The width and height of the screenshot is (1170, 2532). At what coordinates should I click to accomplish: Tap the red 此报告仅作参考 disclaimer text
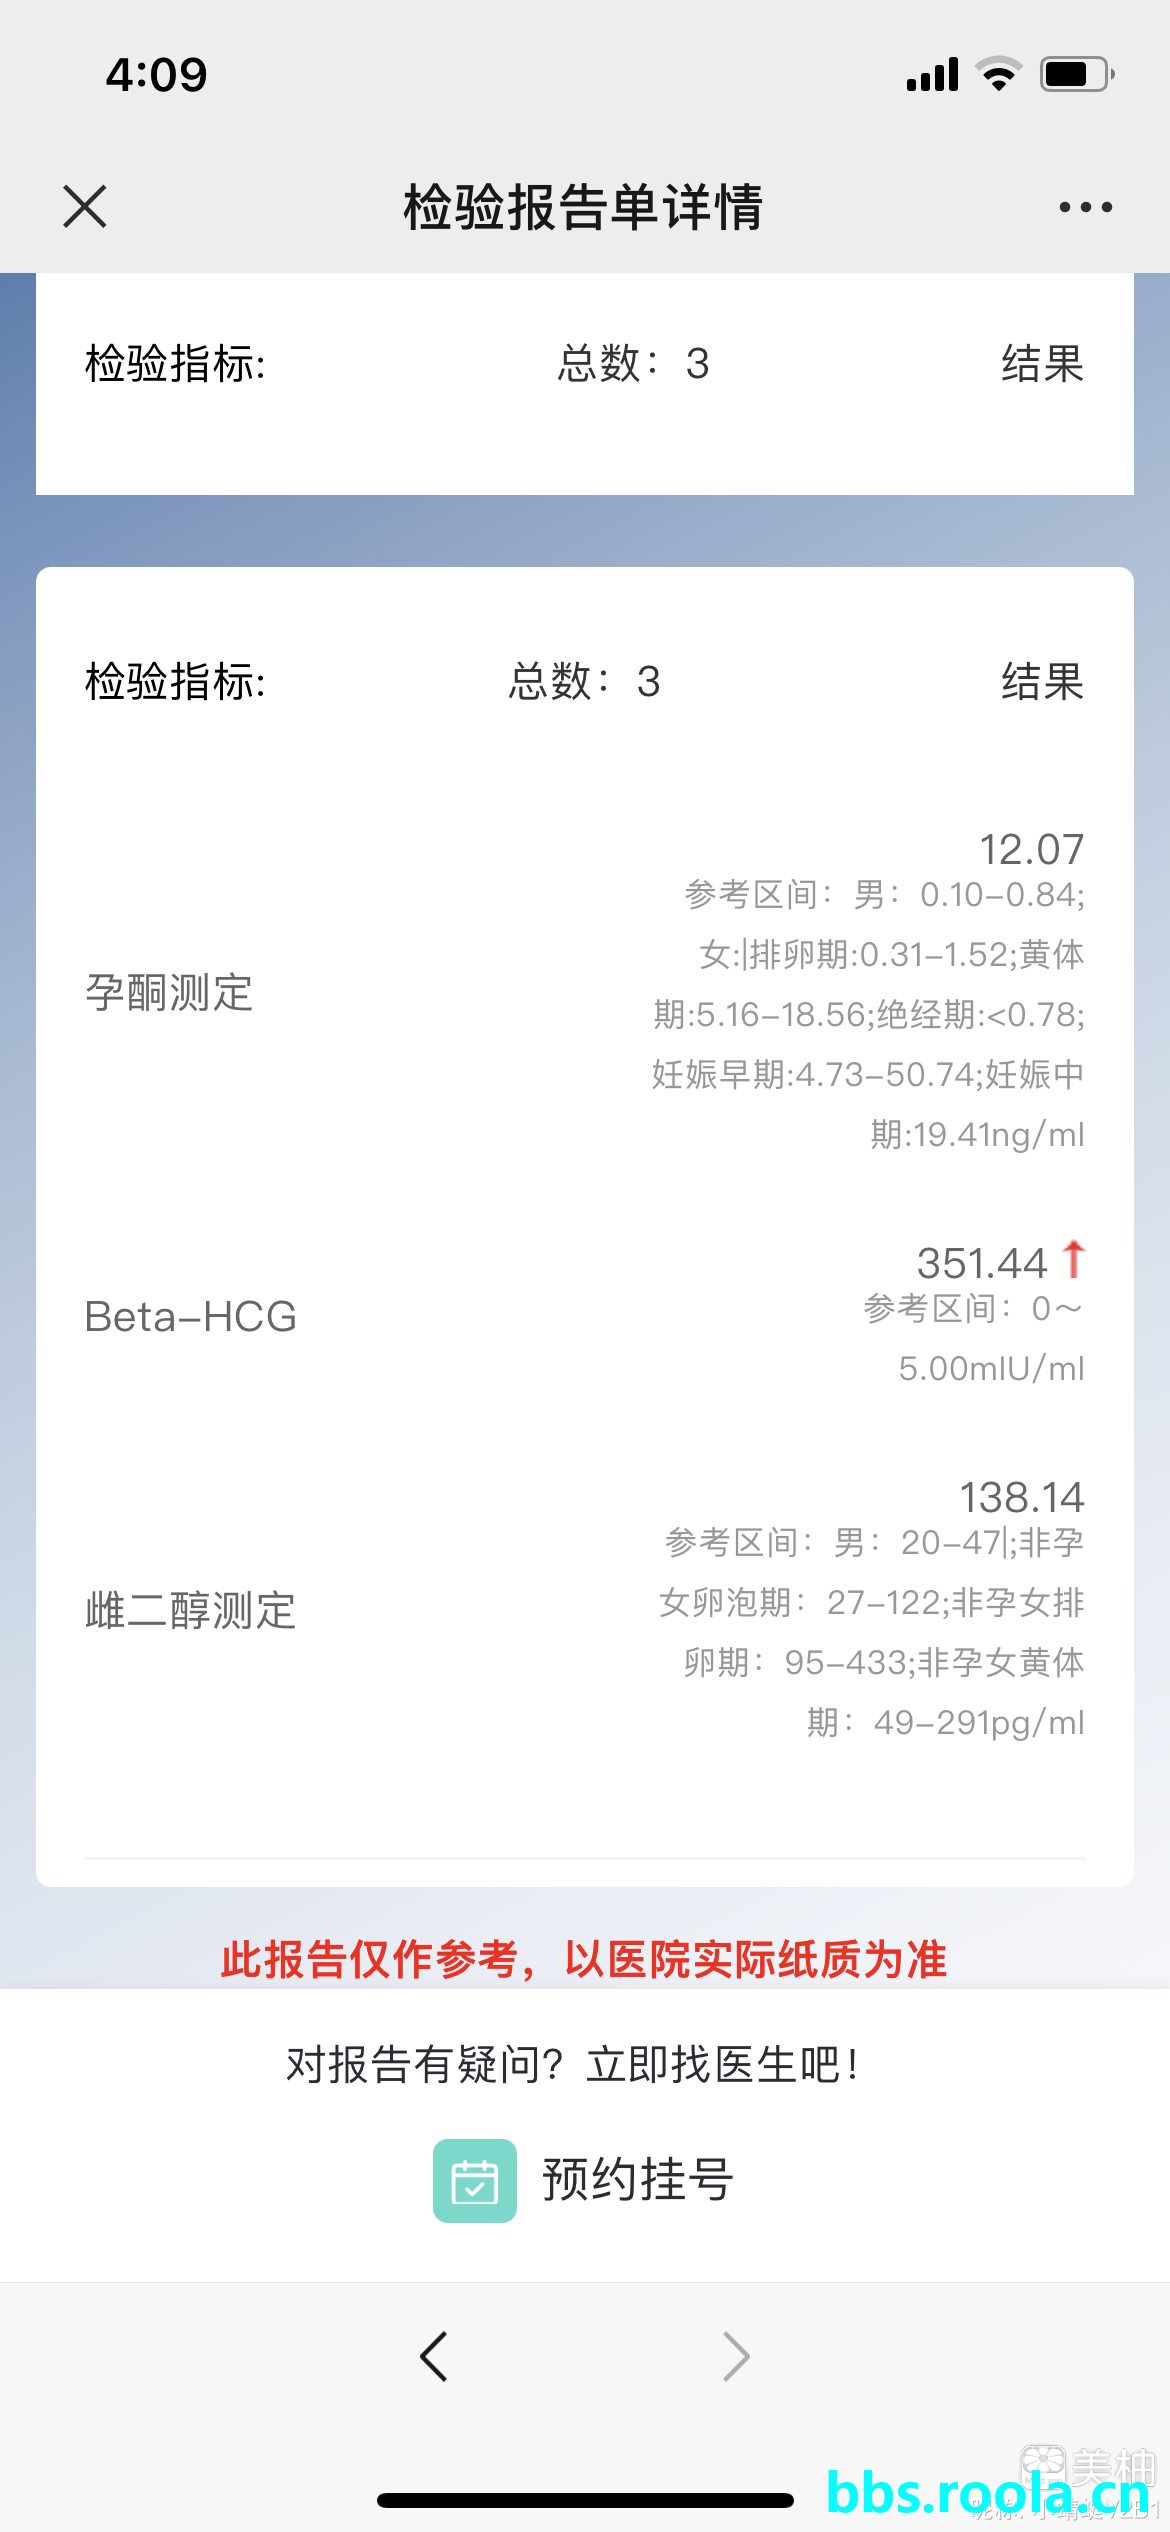pos(584,1959)
